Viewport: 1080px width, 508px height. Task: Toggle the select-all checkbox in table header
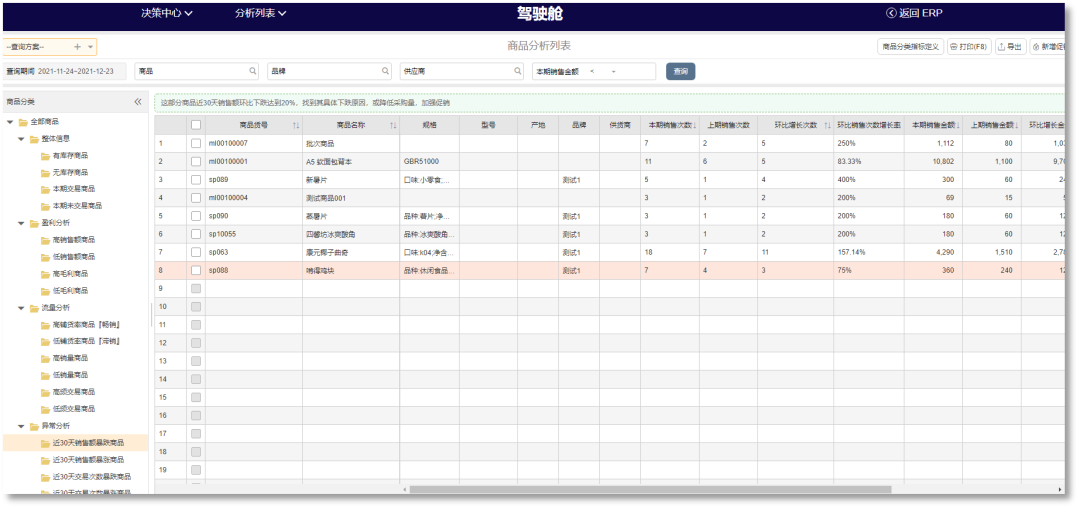[196, 125]
